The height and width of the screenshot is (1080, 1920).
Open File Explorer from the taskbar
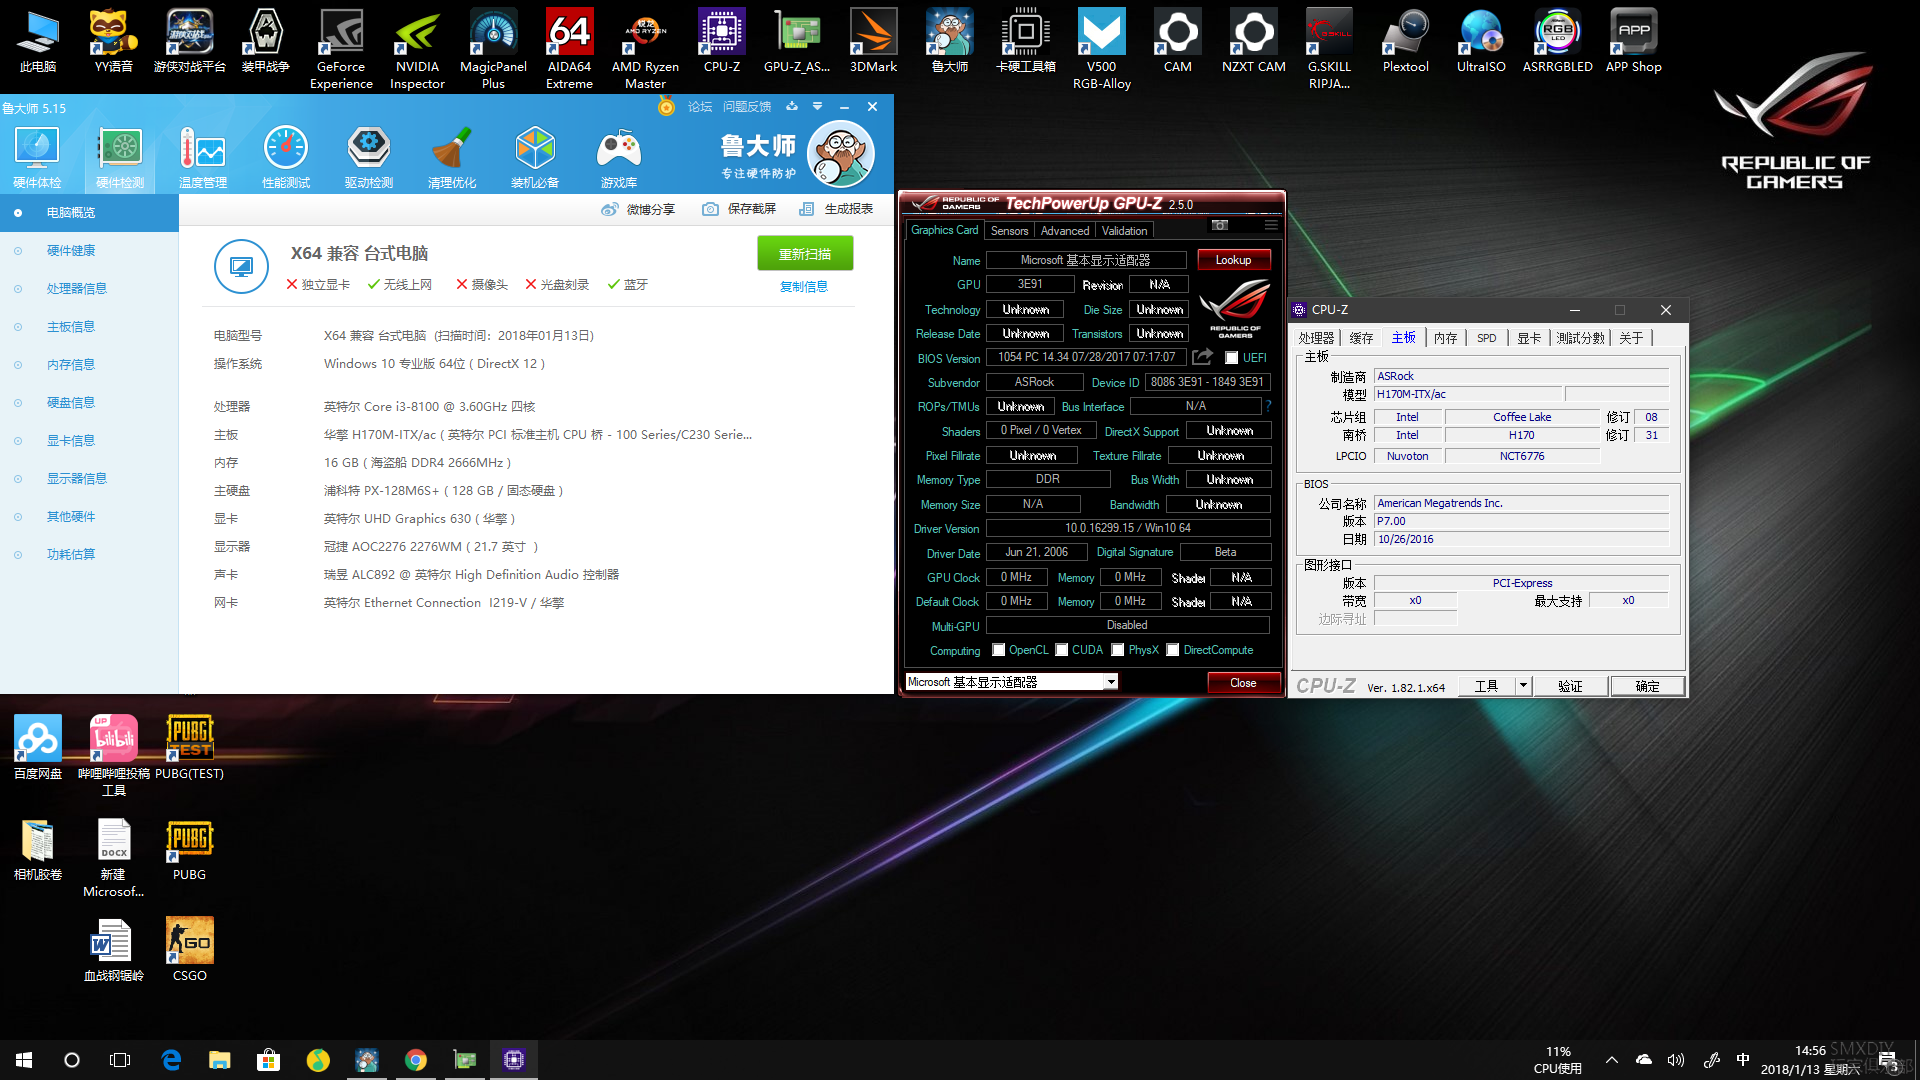tap(220, 1060)
